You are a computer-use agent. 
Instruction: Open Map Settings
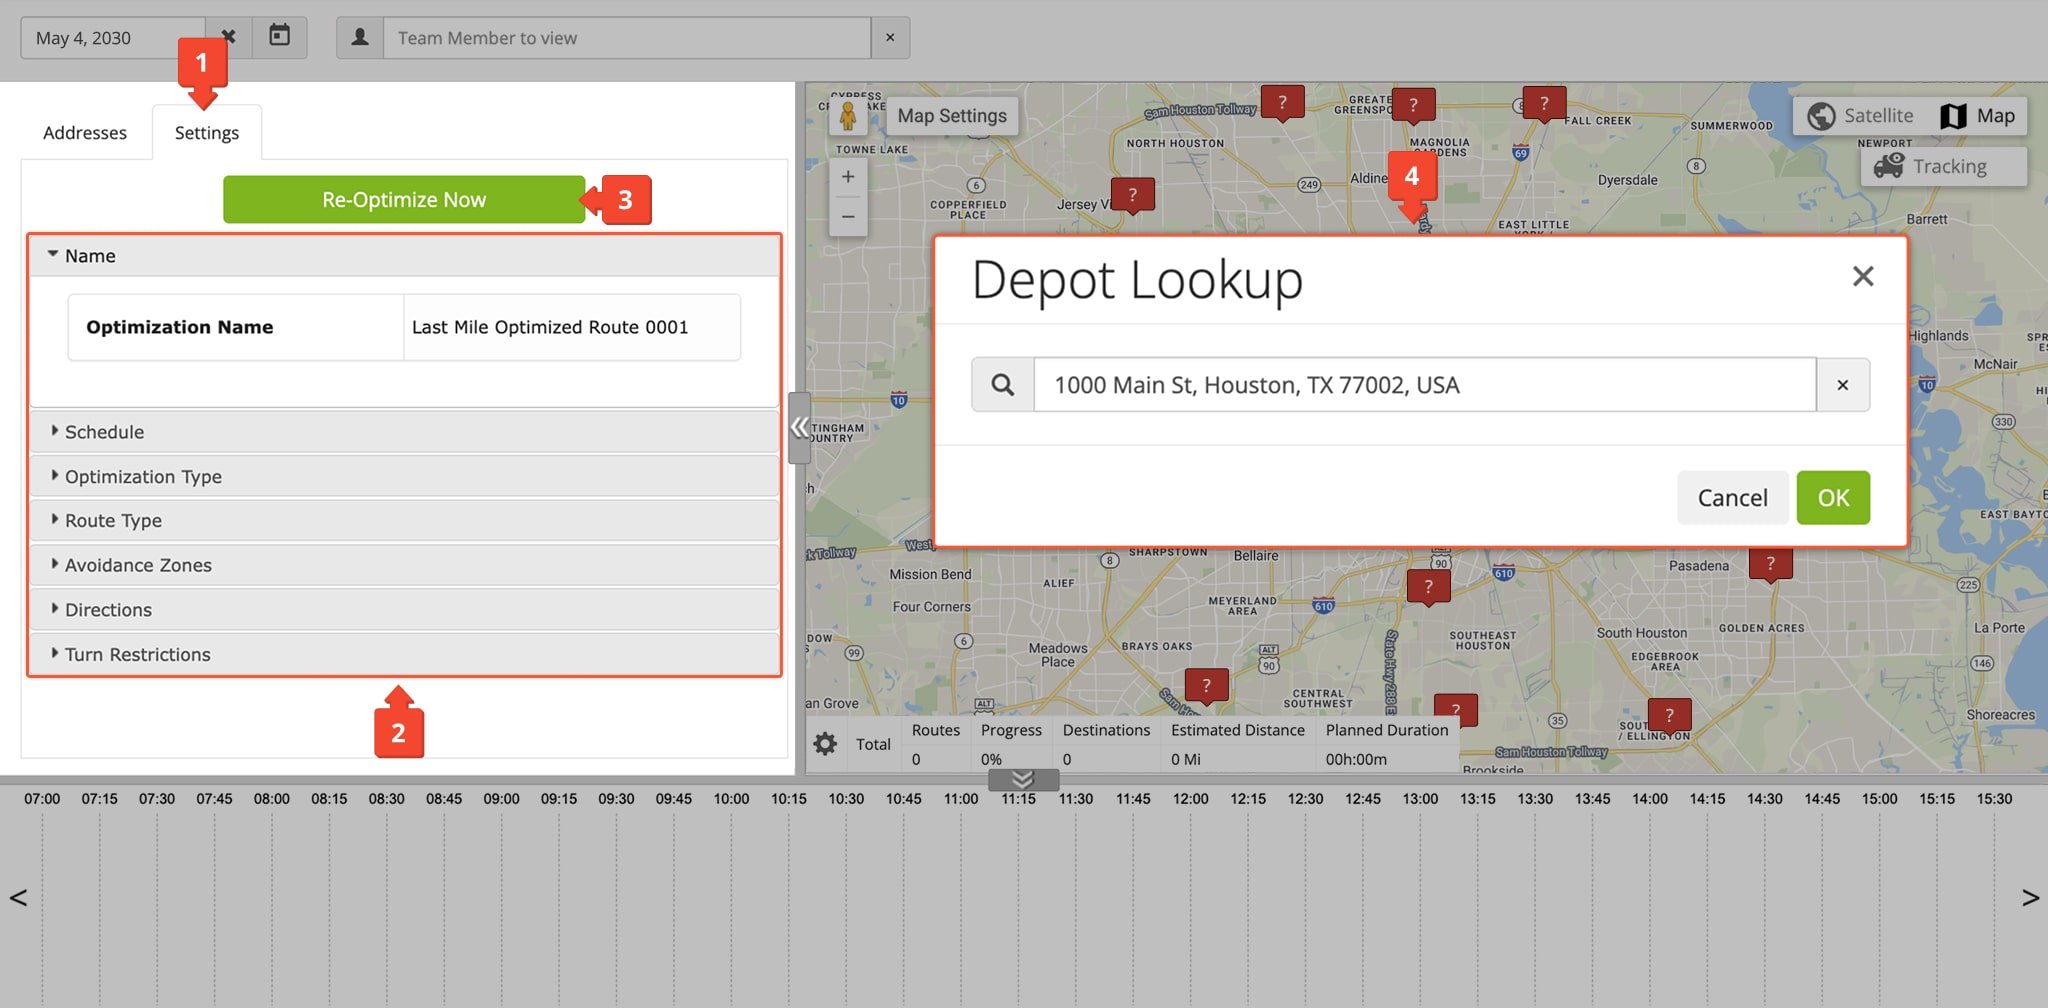point(952,116)
